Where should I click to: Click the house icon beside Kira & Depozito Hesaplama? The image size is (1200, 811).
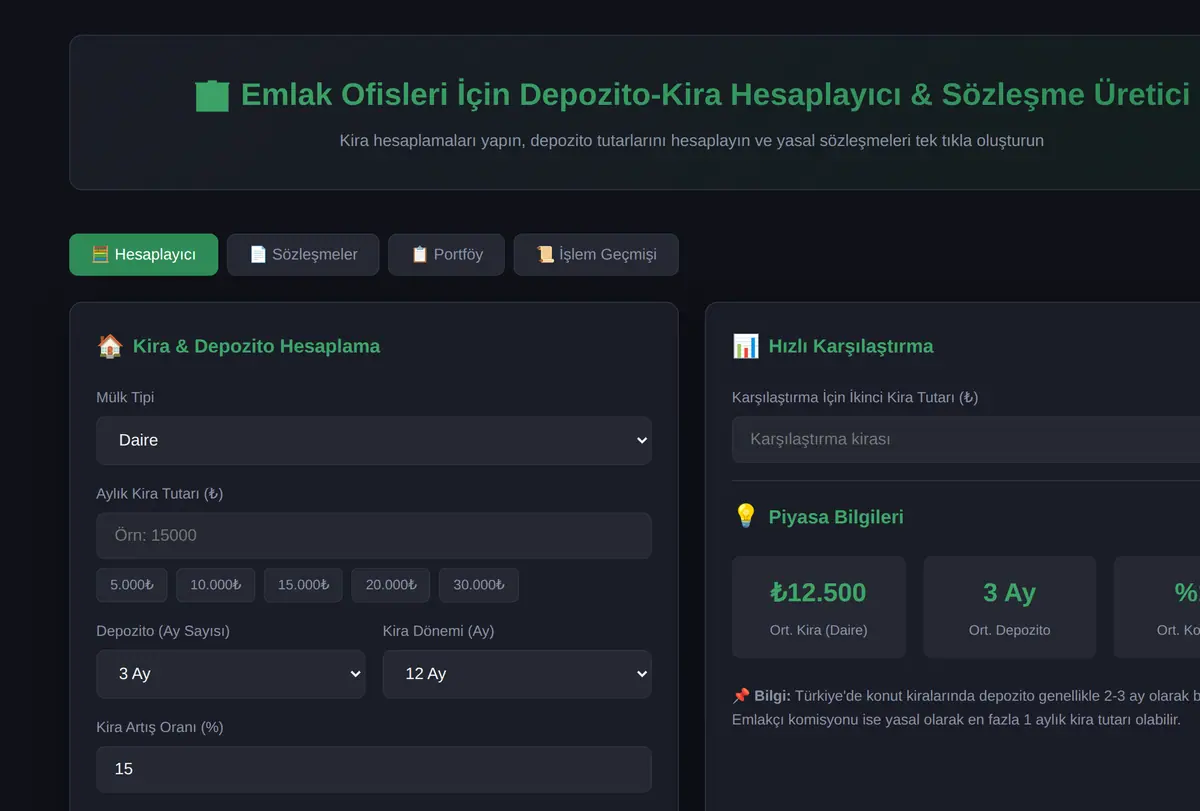(x=109, y=346)
